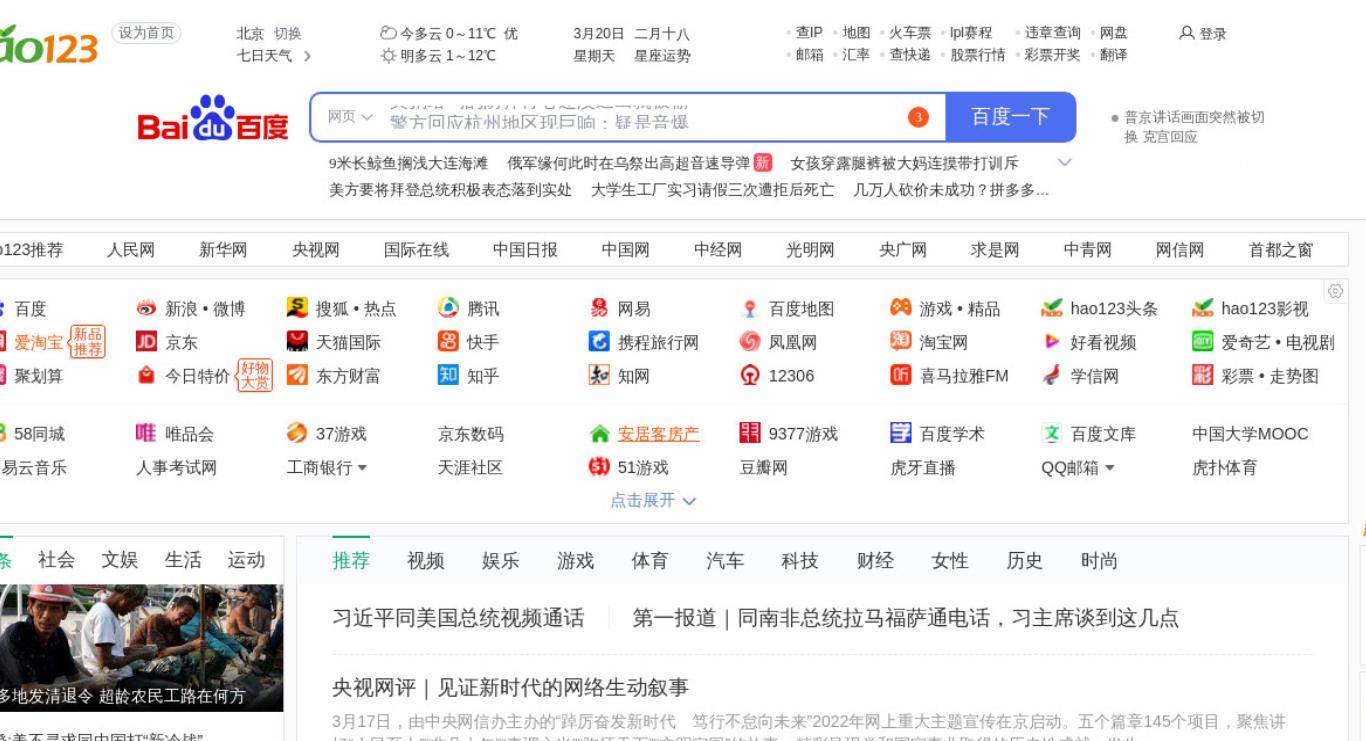The width and height of the screenshot is (1366, 741).
Task: Open the hao123 headlines icon
Action: point(1052,308)
